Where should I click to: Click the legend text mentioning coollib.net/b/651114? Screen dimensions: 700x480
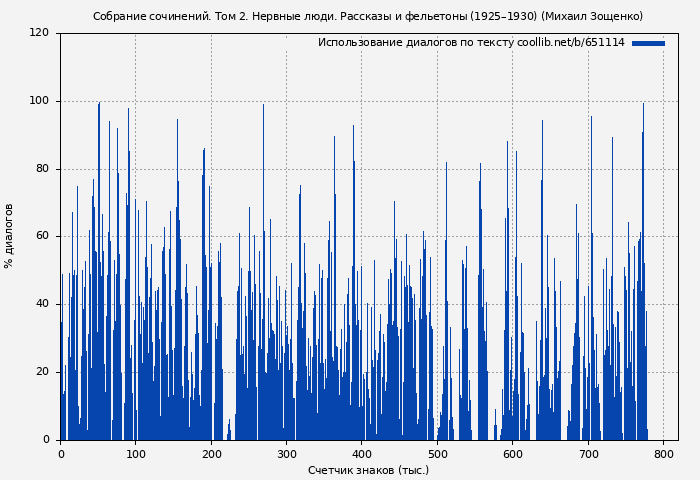pos(470,43)
